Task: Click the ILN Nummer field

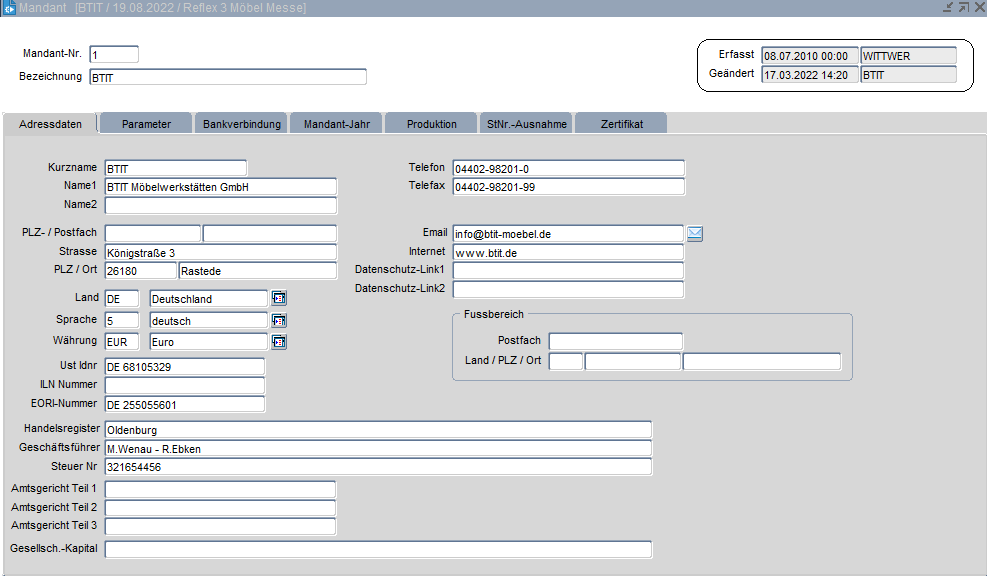Action: click(x=185, y=385)
